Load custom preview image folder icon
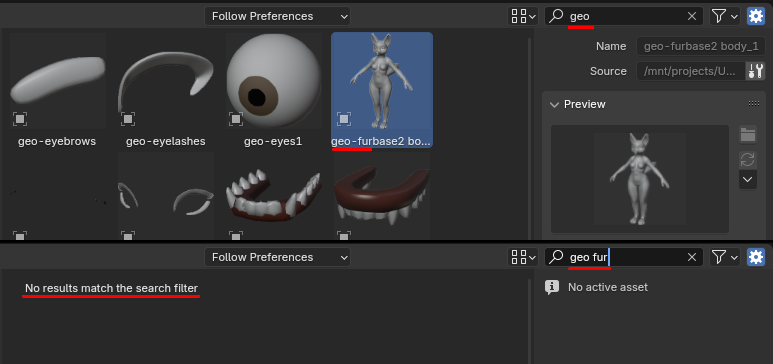 click(x=748, y=134)
